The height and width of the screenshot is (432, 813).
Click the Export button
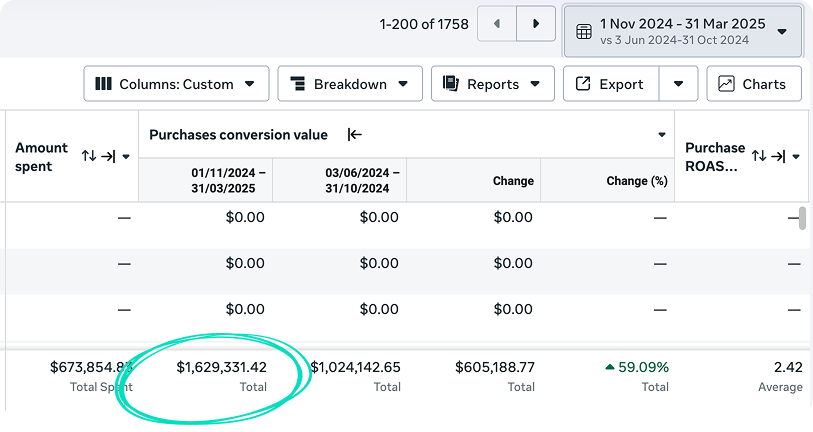(610, 84)
